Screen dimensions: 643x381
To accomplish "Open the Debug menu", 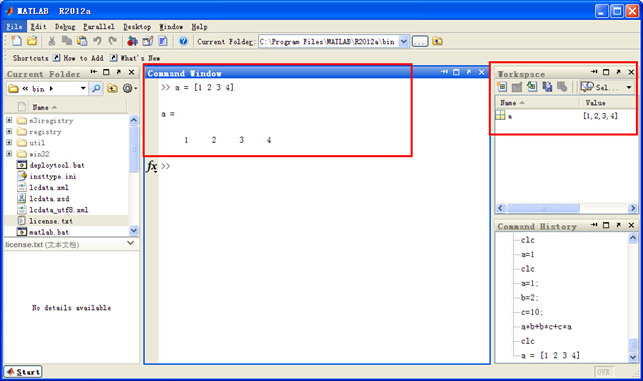I will tap(65, 27).
